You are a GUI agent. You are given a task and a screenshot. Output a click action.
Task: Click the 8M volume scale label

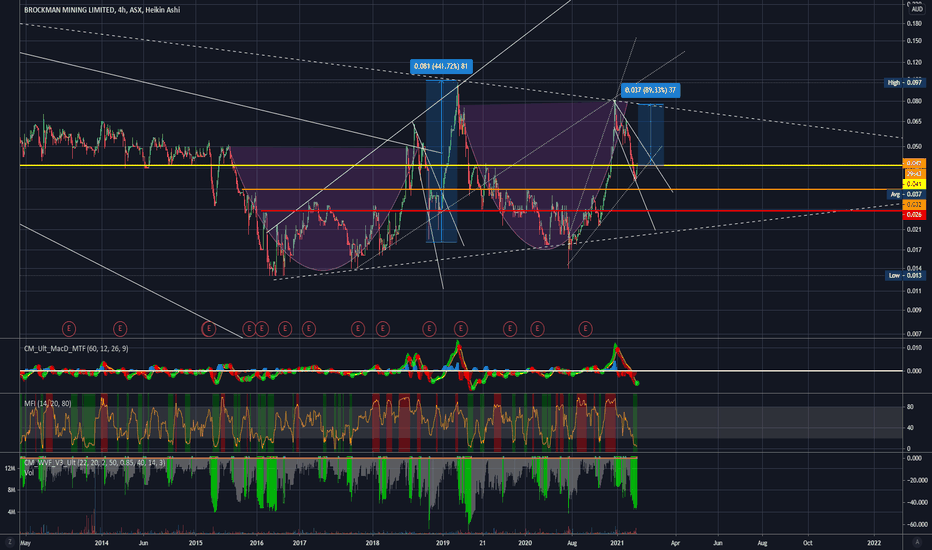pyautogui.click(x=11, y=490)
